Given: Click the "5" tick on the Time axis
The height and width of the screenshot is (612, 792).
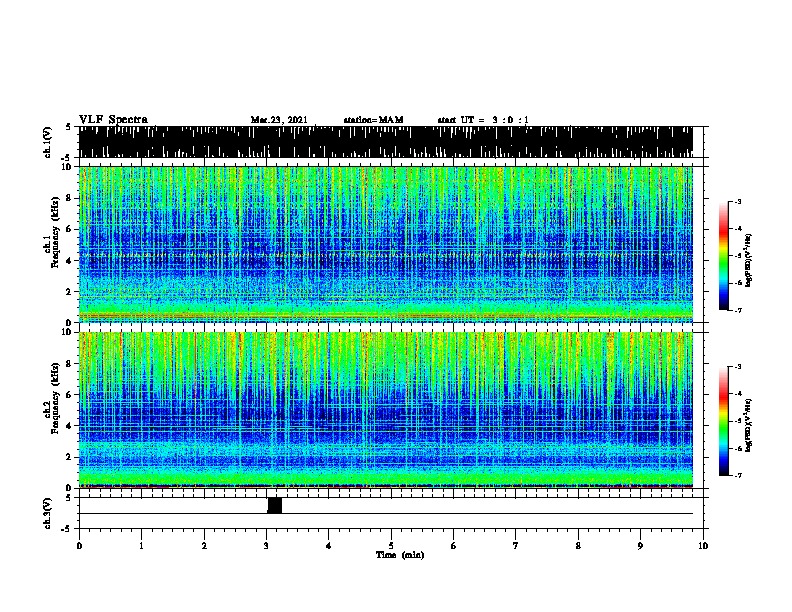Looking at the screenshot, I should tap(391, 546).
